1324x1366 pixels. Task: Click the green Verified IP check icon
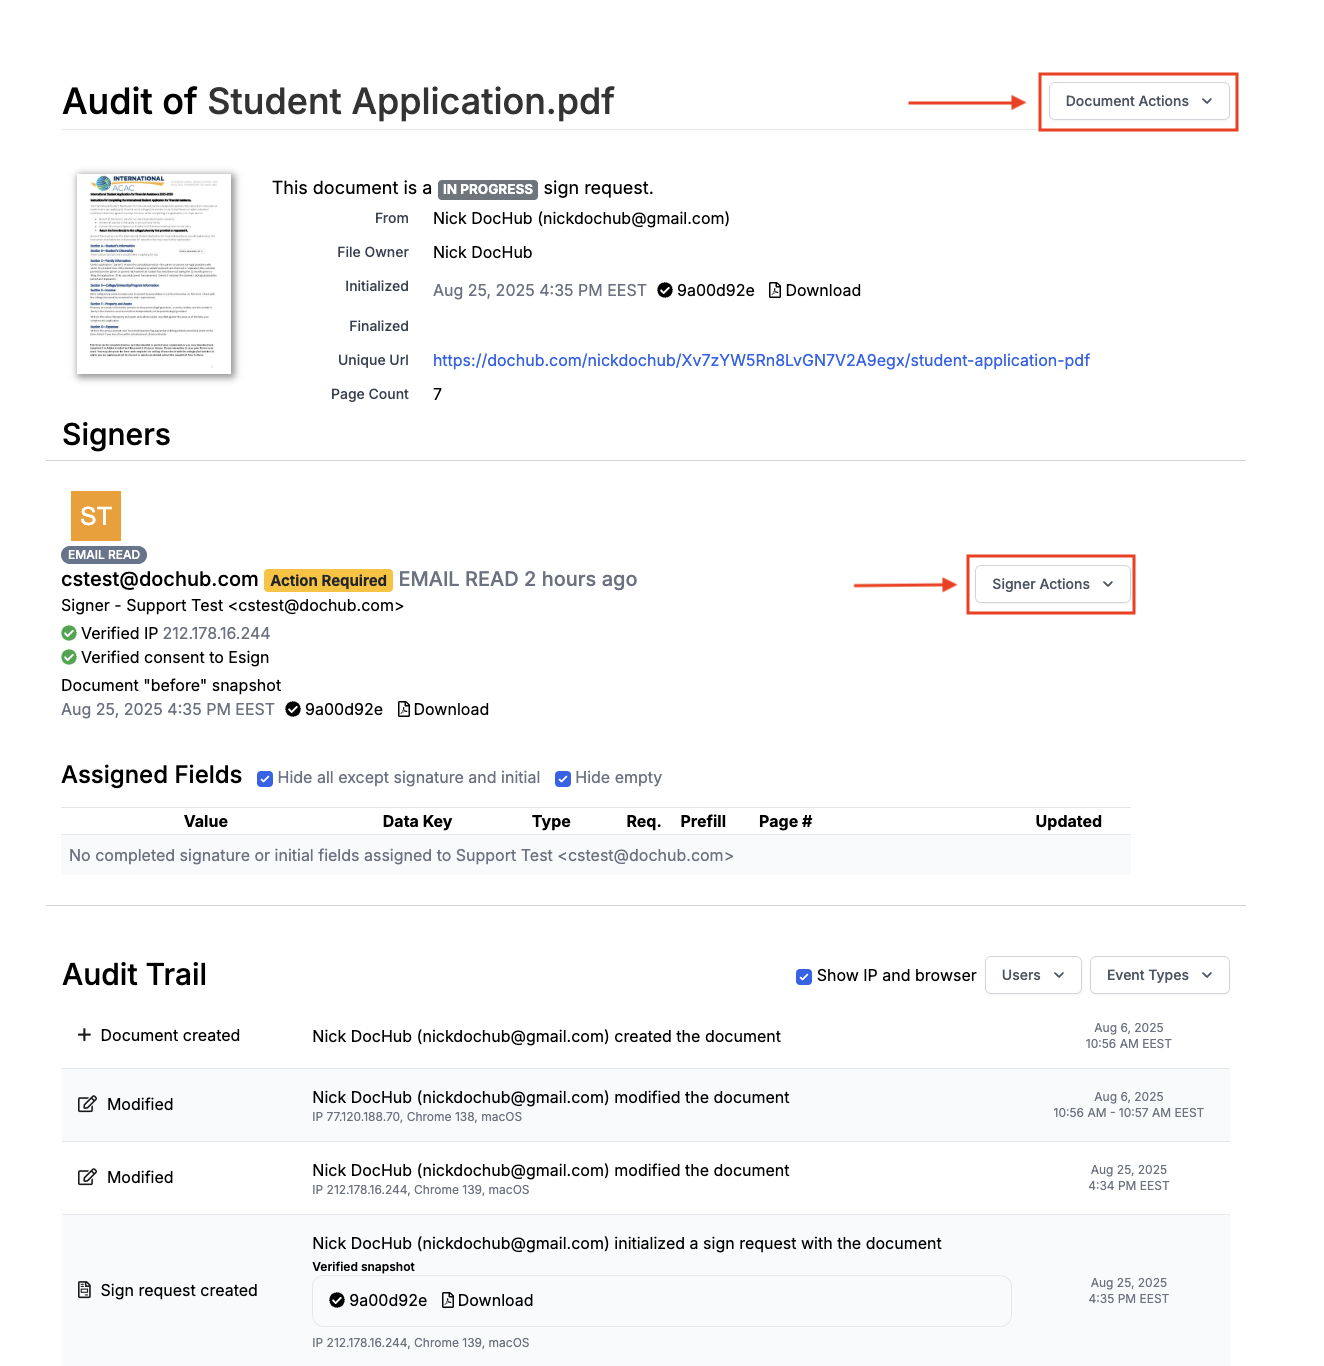point(69,633)
